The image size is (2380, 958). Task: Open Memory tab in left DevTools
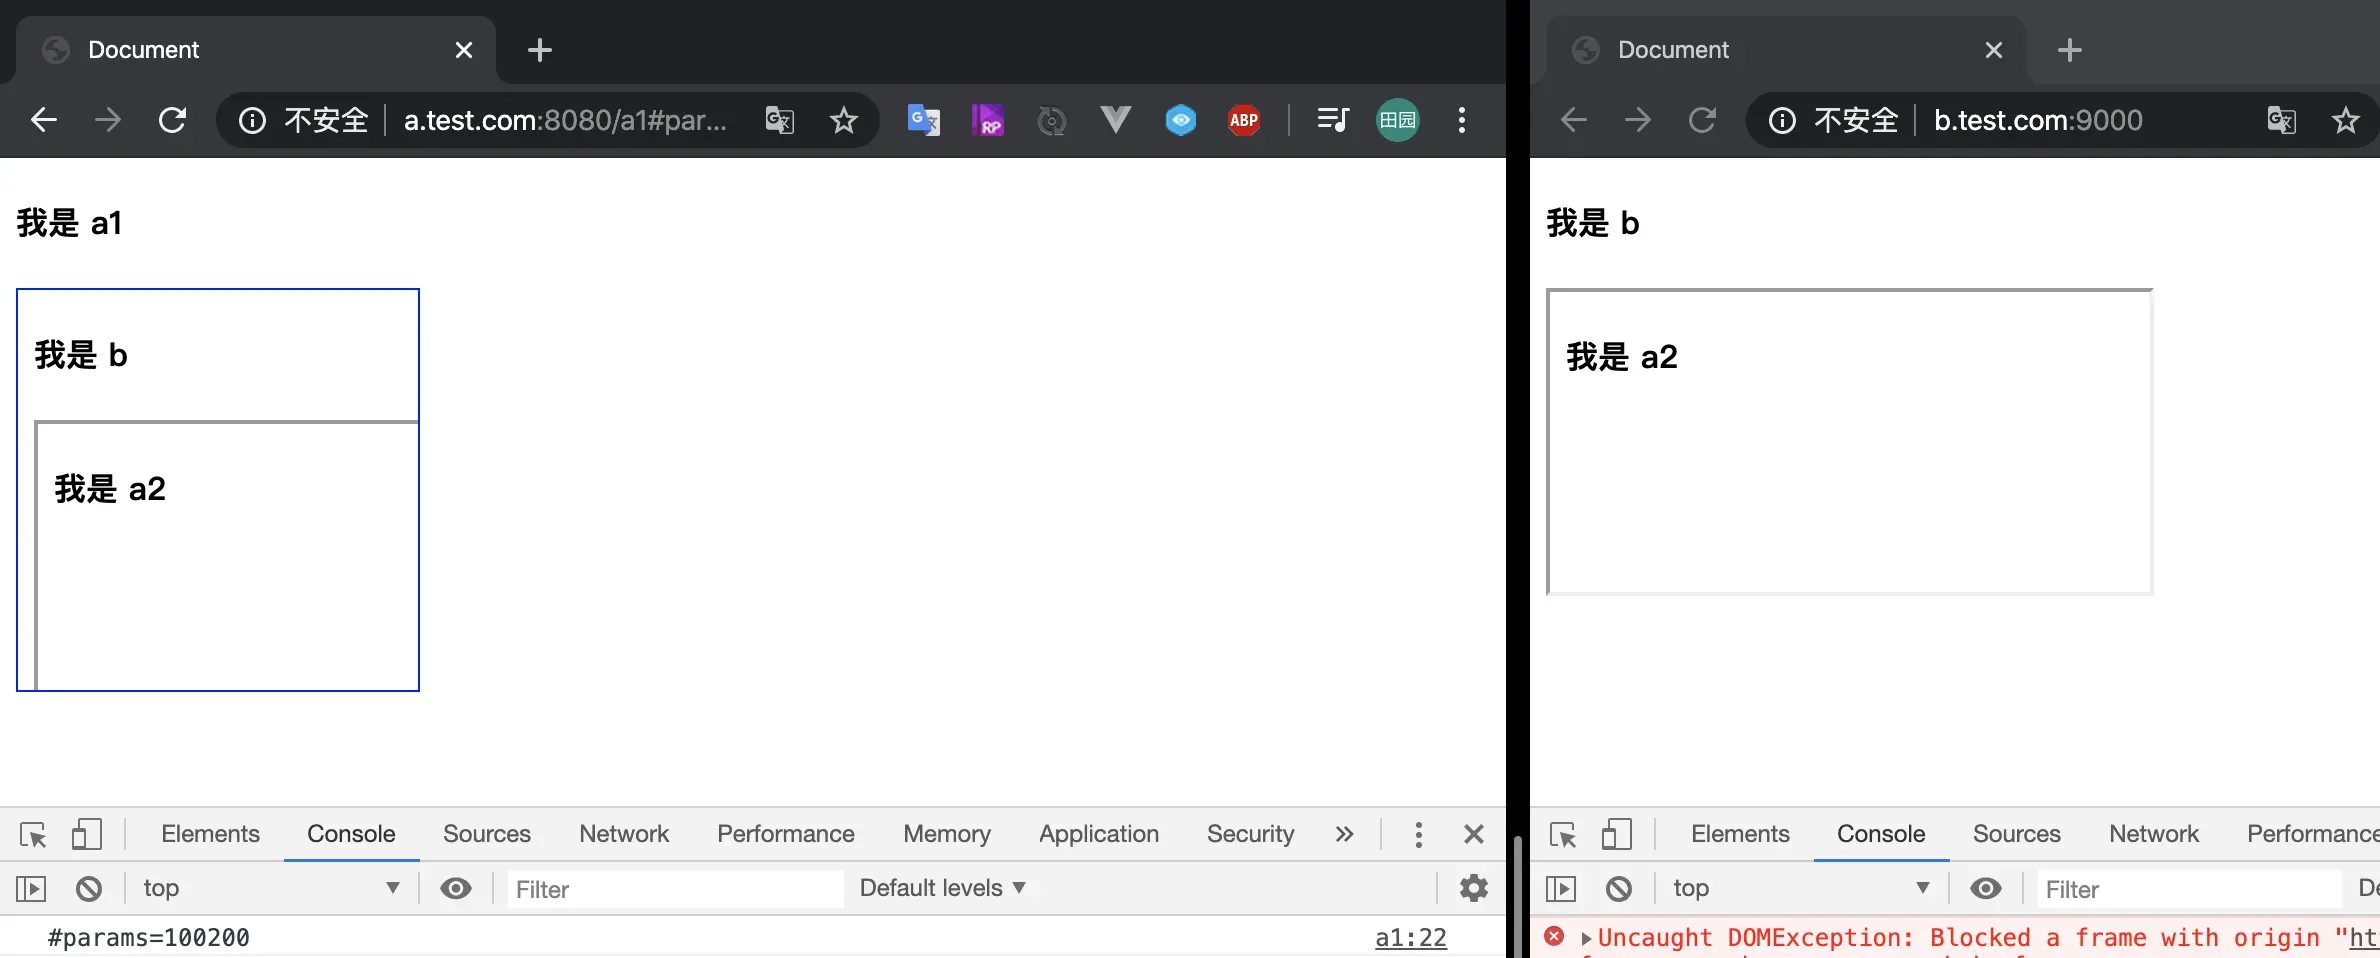[x=947, y=834]
